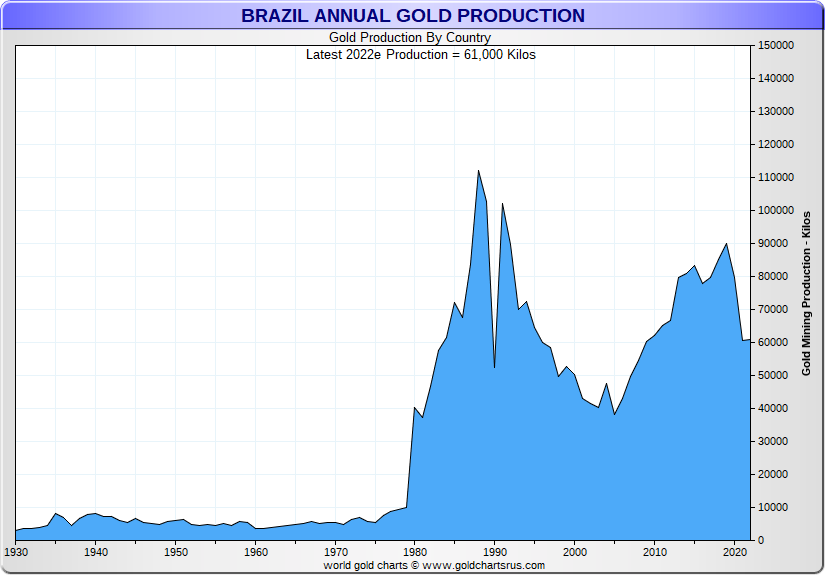Click the Gold Mining Production - Kilos axis title

(x=806, y=293)
